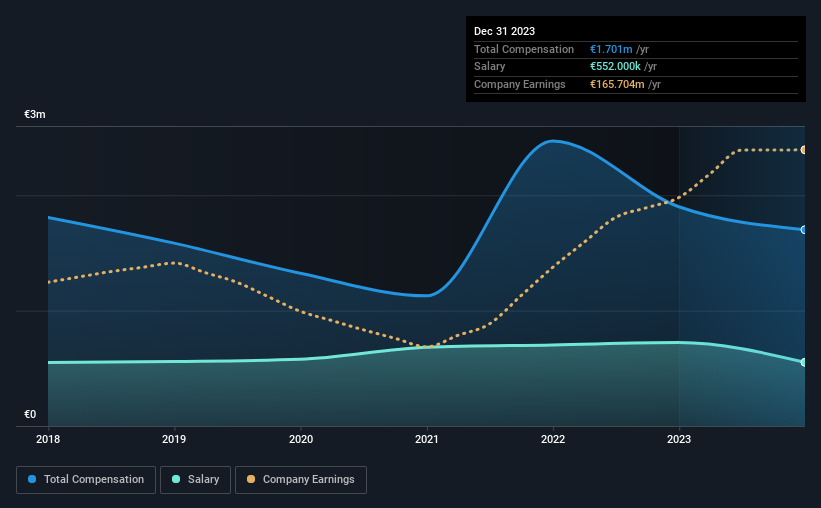The image size is (821, 508).
Task: Click the Company Earnings label in tooltip
Action: [519, 84]
